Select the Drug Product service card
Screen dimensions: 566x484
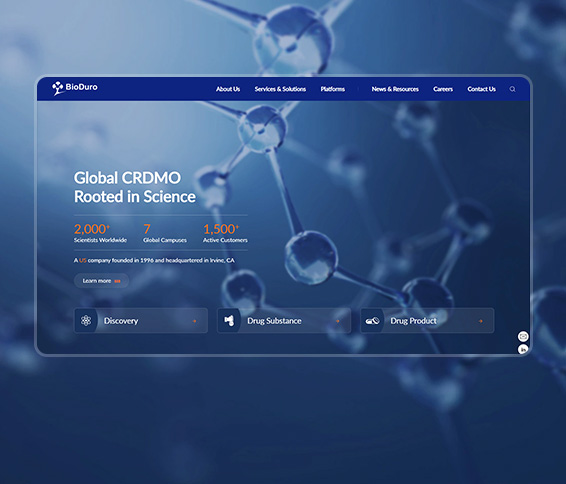(427, 321)
